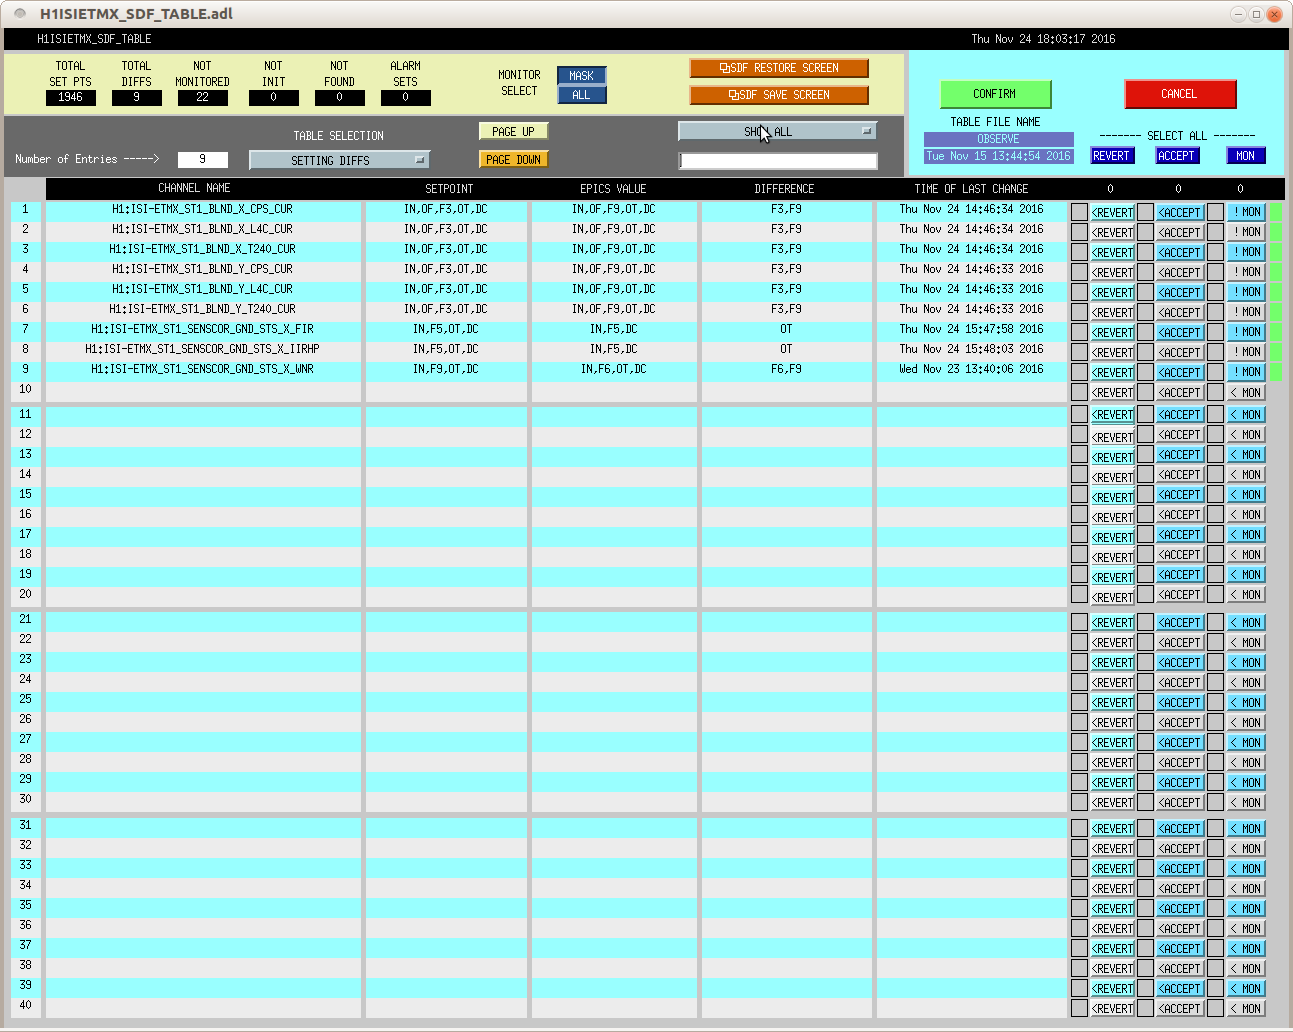Image resolution: width=1293 pixels, height=1032 pixels.
Task: Click the EPICS VALUE column header
Action: point(613,188)
